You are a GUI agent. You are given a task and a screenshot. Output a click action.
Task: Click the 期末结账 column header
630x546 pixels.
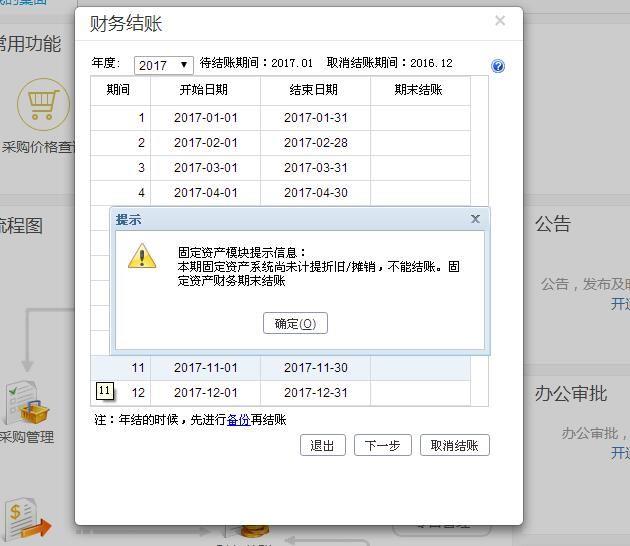point(420,91)
